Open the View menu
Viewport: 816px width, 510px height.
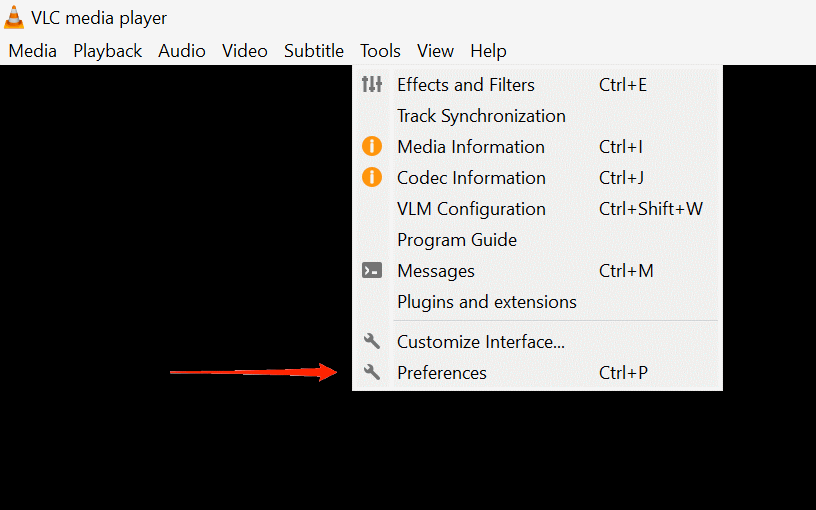click(x=436, y=51)
